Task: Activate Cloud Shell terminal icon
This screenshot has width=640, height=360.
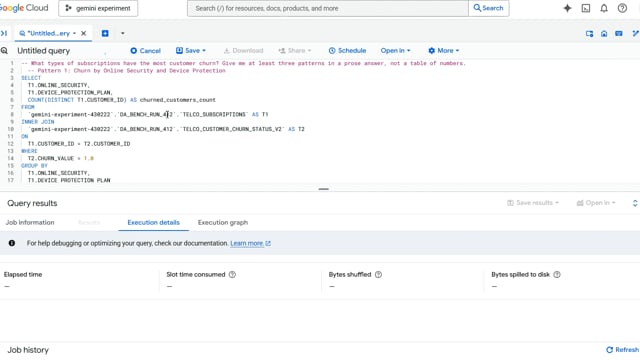Action: tap(586, 8)
